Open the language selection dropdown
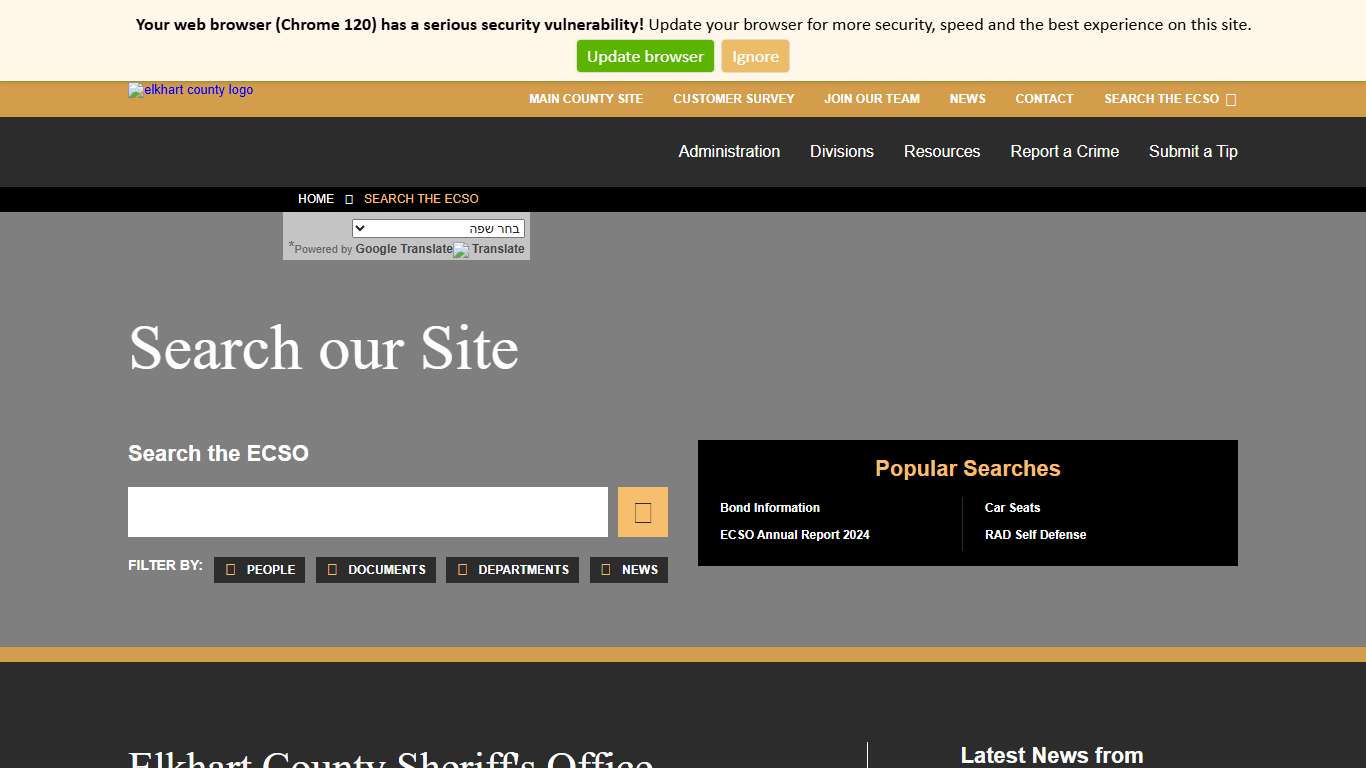The width and height of the screenshot is (1366, 768). 438,229
